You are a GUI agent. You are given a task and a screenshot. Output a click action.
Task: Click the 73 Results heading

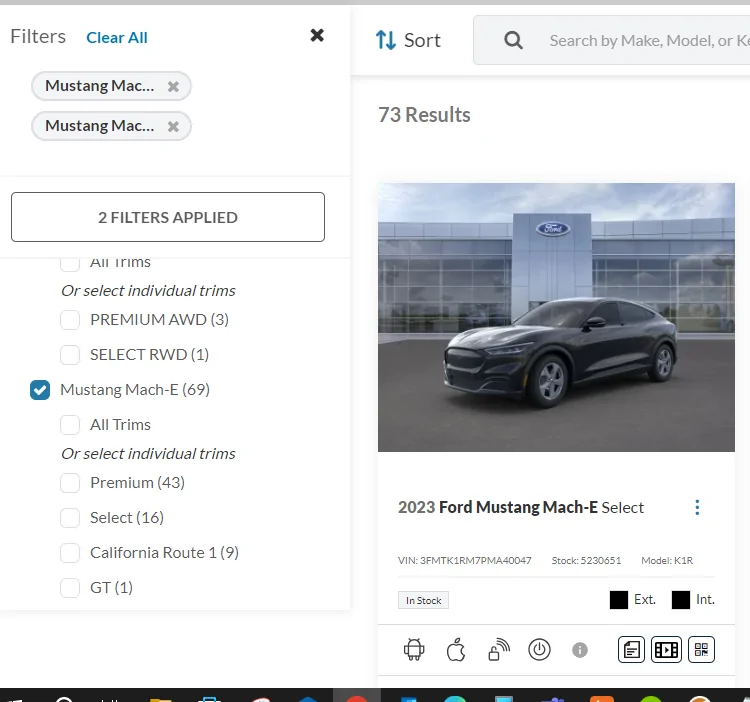[424, 115]
